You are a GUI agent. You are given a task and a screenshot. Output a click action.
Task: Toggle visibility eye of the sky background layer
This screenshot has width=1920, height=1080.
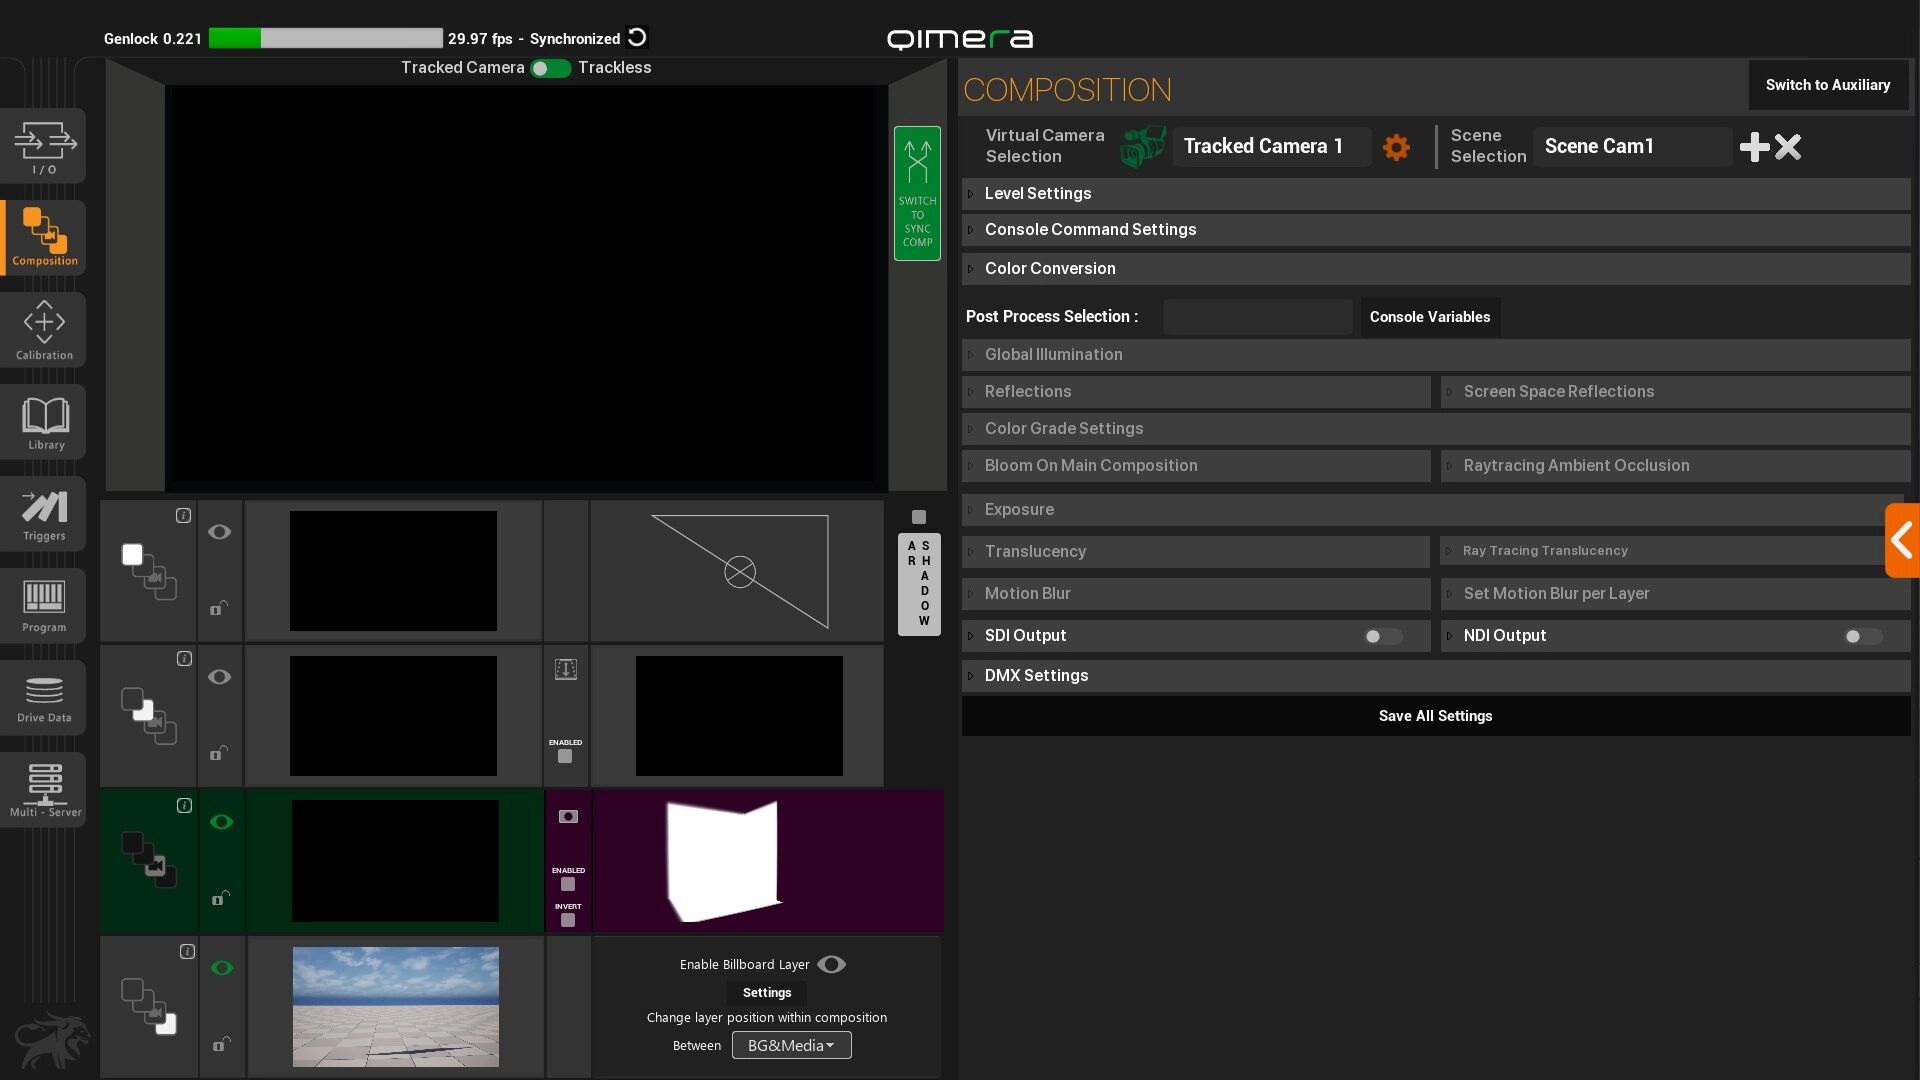(222, 968)
